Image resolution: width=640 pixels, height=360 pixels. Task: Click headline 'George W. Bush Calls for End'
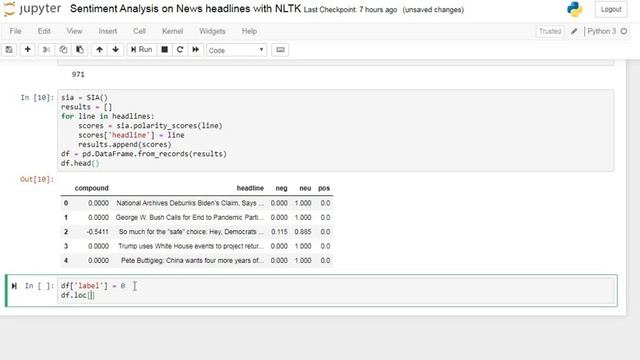click(x=190, y=218)
